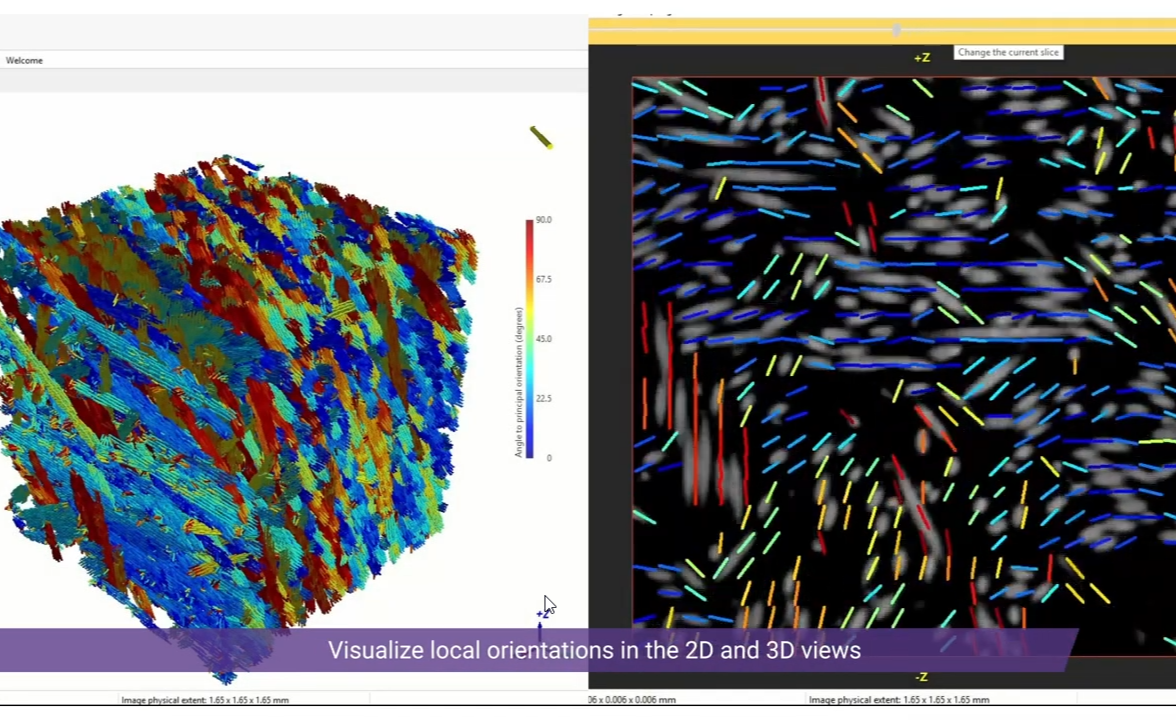Image resolution: width=1176 pixels, height=720 pixels.
Task: Click the 0 value on the colormap legend
Action: pyautogui.click(x=548, y=458)
